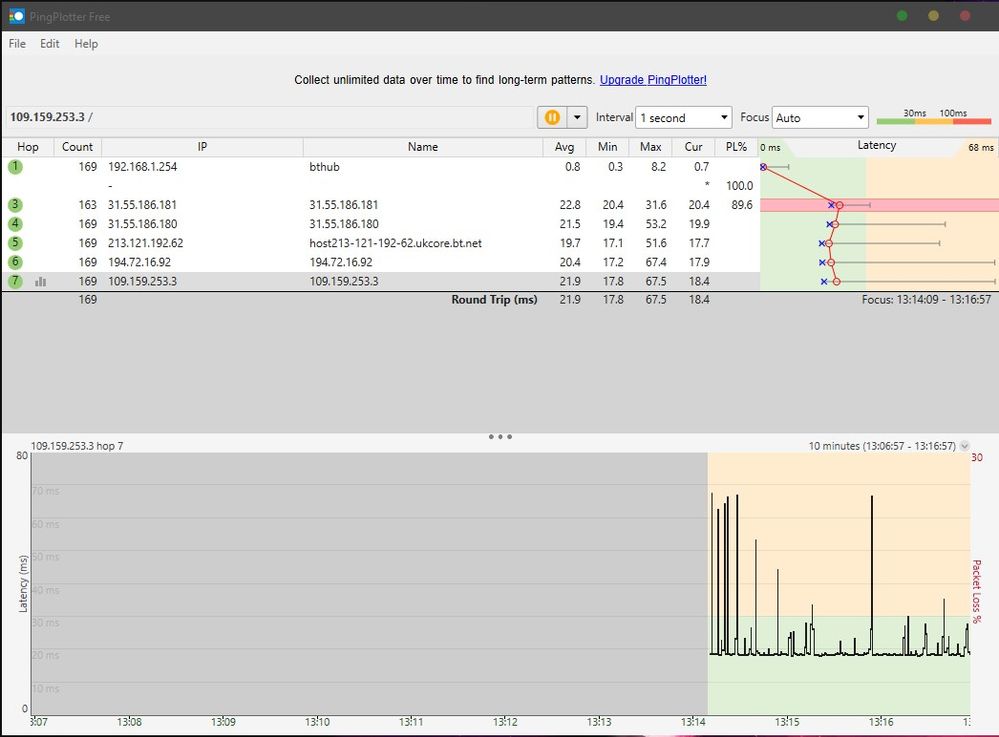Click the hop 7 green circle icon
This screenshot has height=737, width=999.
point(15,282)
